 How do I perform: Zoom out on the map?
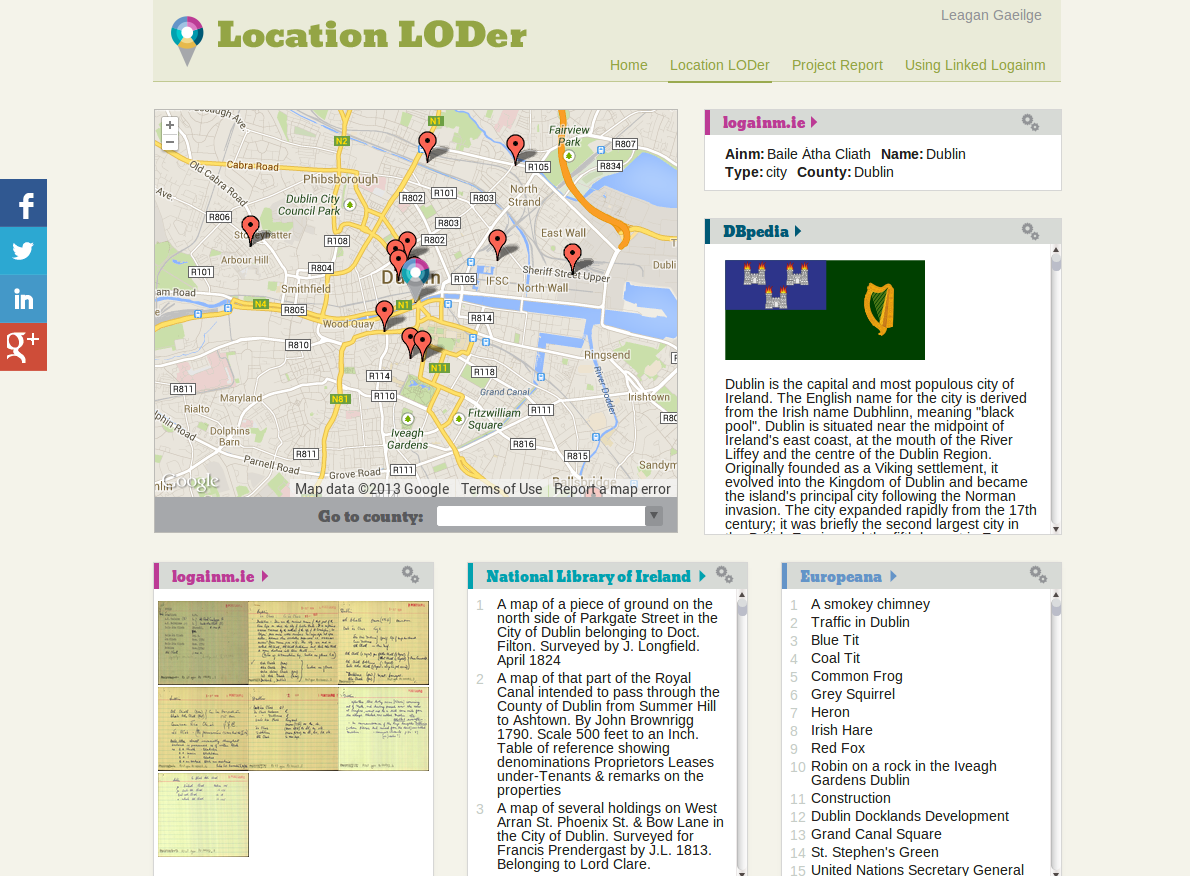[x=170, y=143]
